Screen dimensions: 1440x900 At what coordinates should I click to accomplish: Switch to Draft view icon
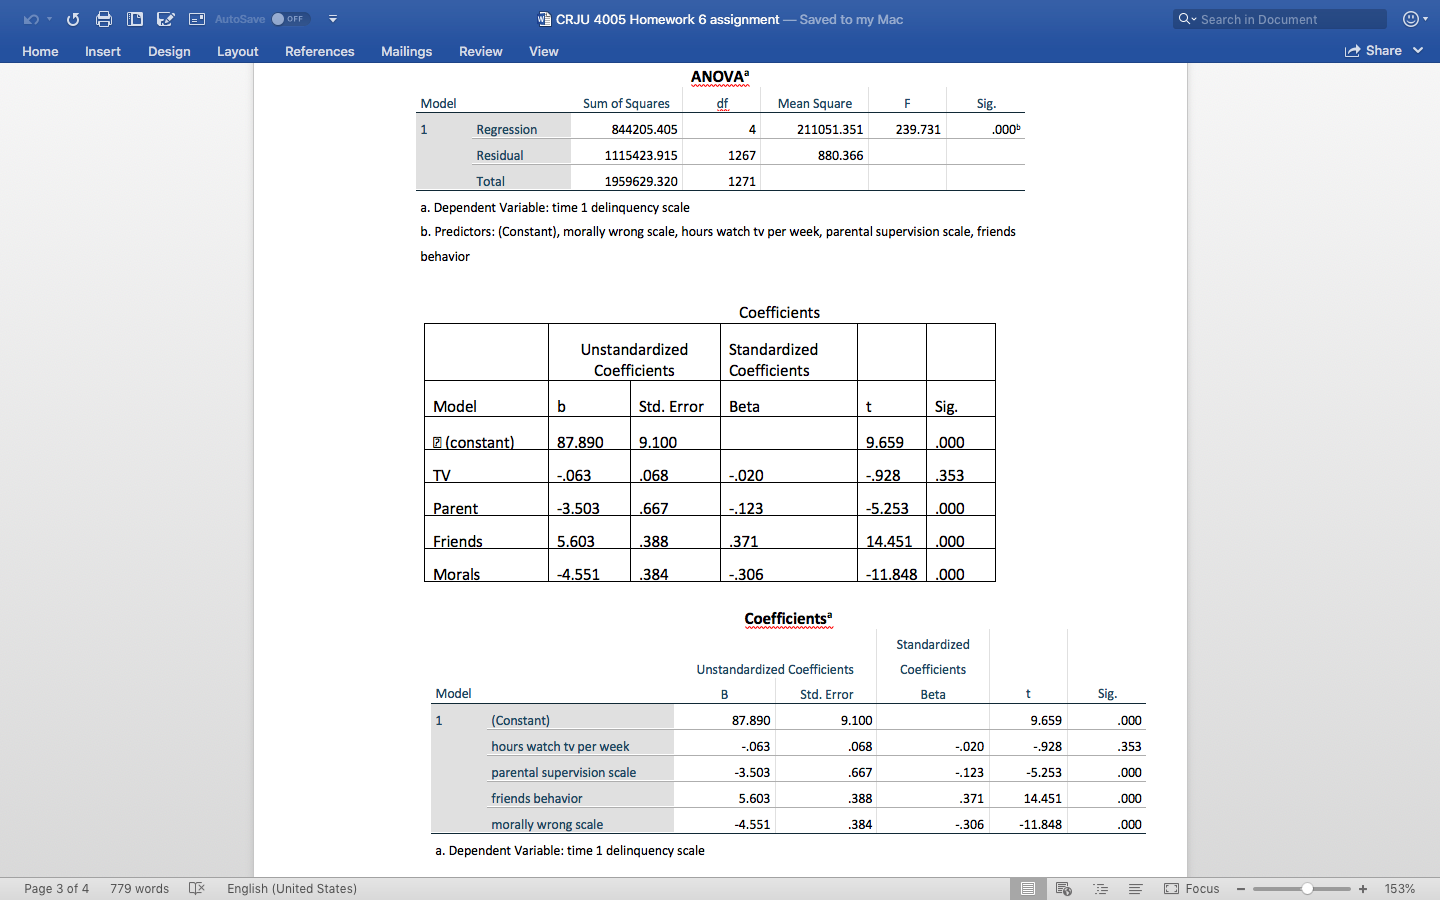click(1135, 888)
